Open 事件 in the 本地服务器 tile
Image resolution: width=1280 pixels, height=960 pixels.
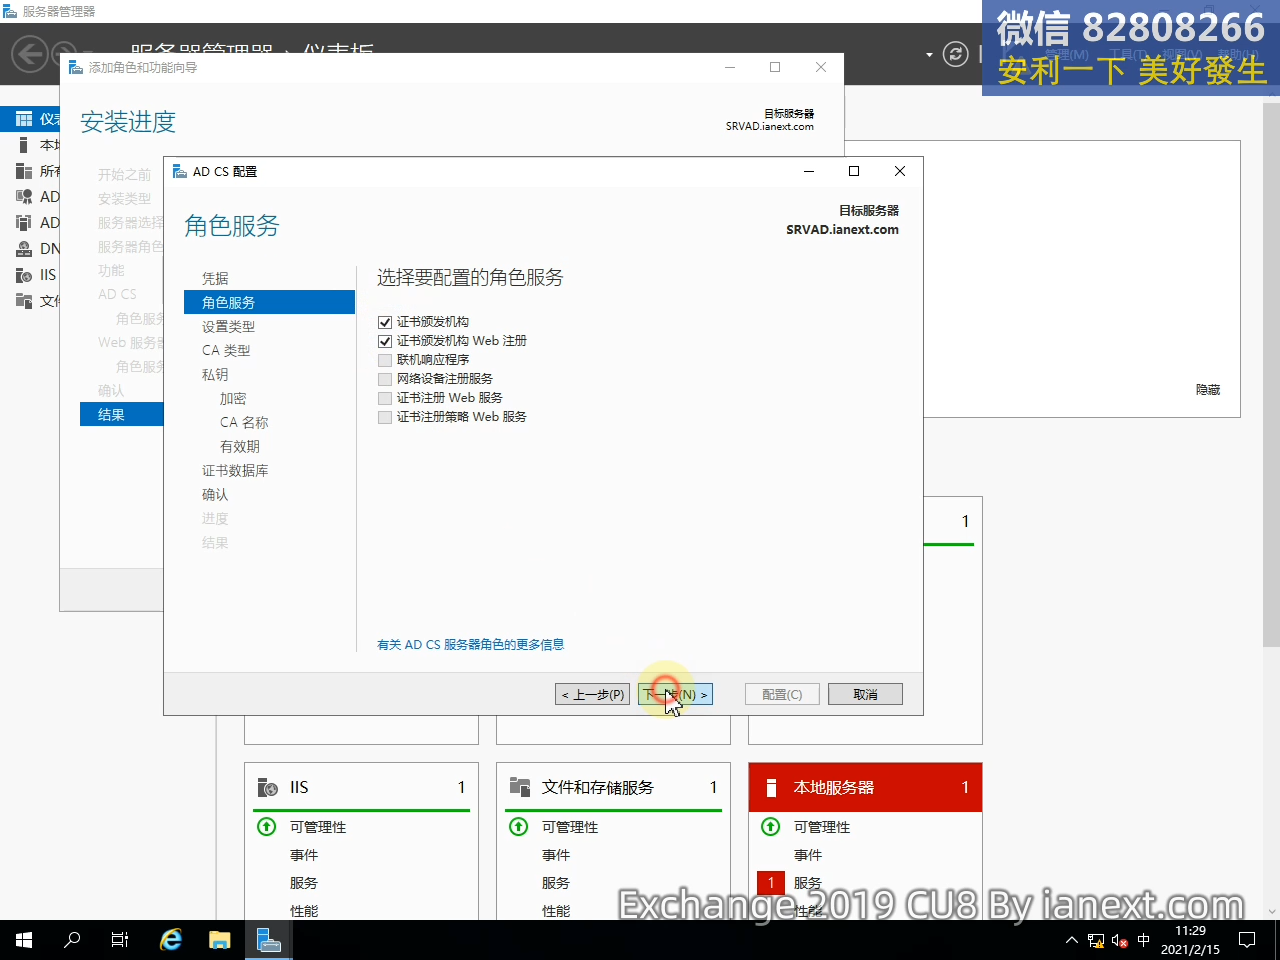(808, 855)
